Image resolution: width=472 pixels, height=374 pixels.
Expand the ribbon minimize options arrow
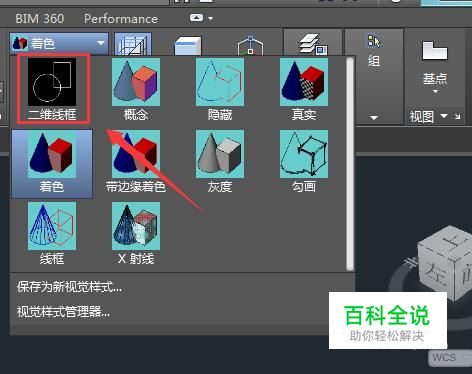pos(210,18)
